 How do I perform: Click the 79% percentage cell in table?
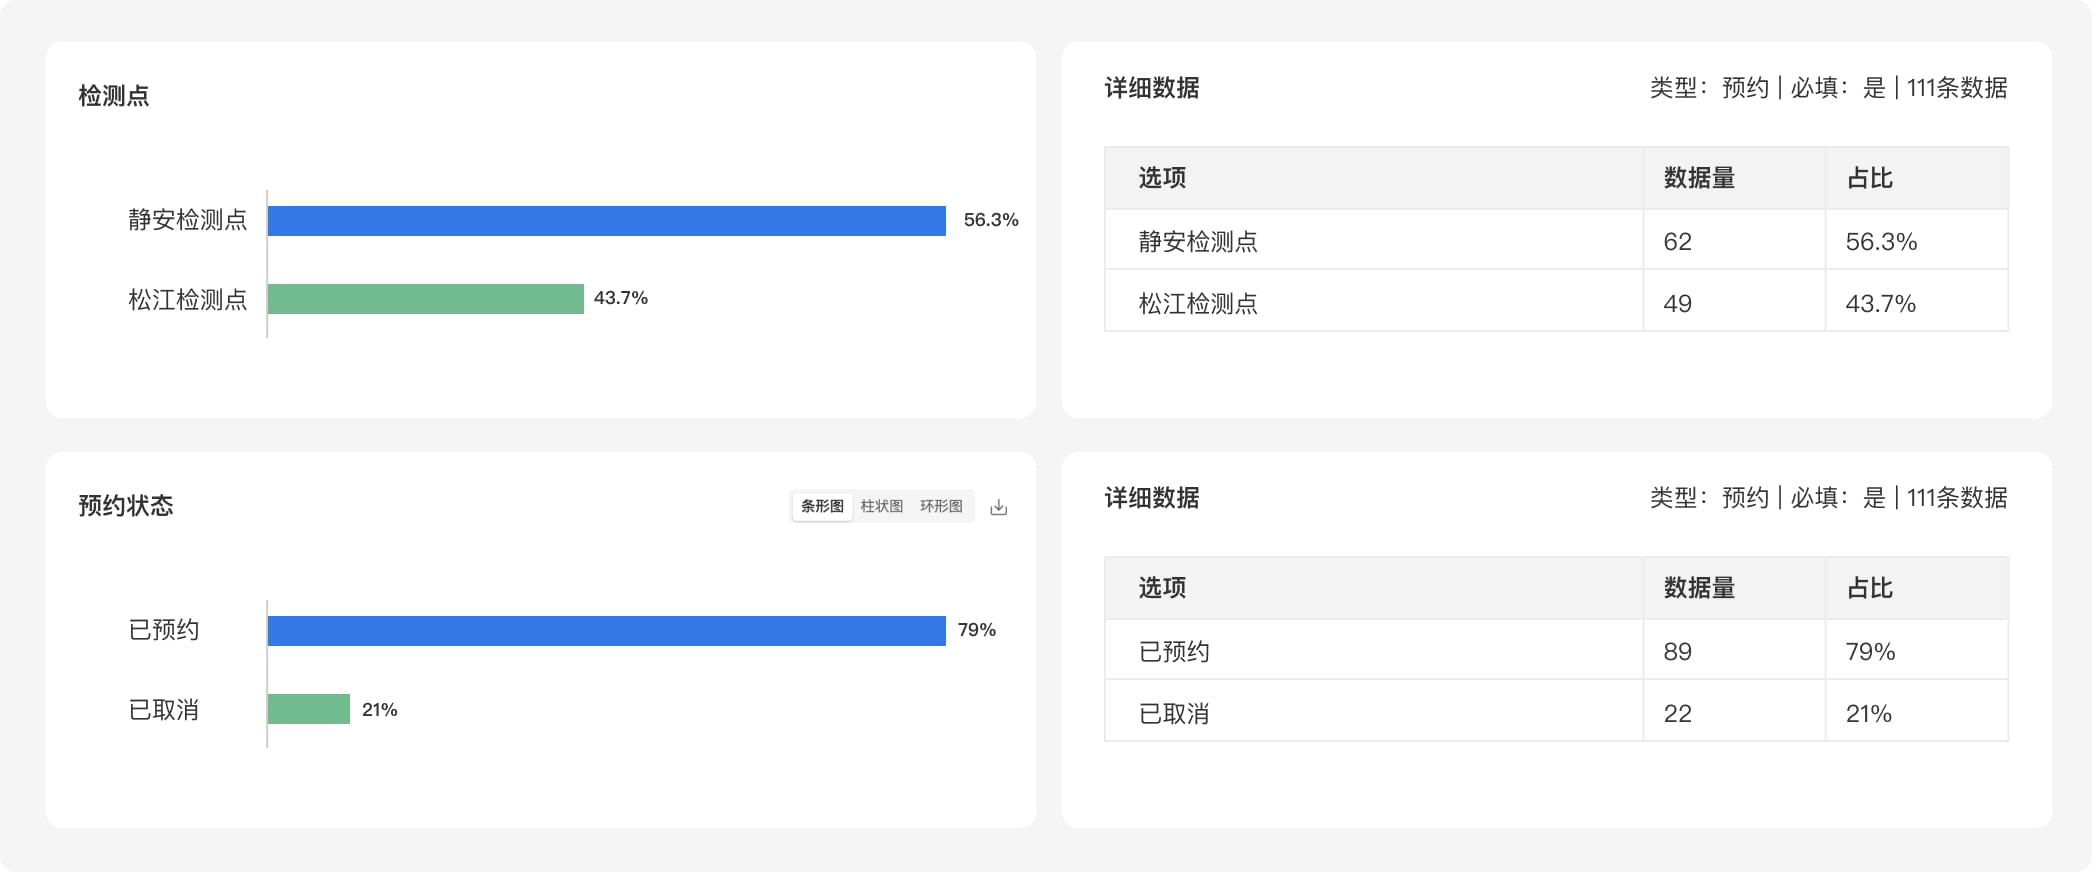coord(1870,652)
